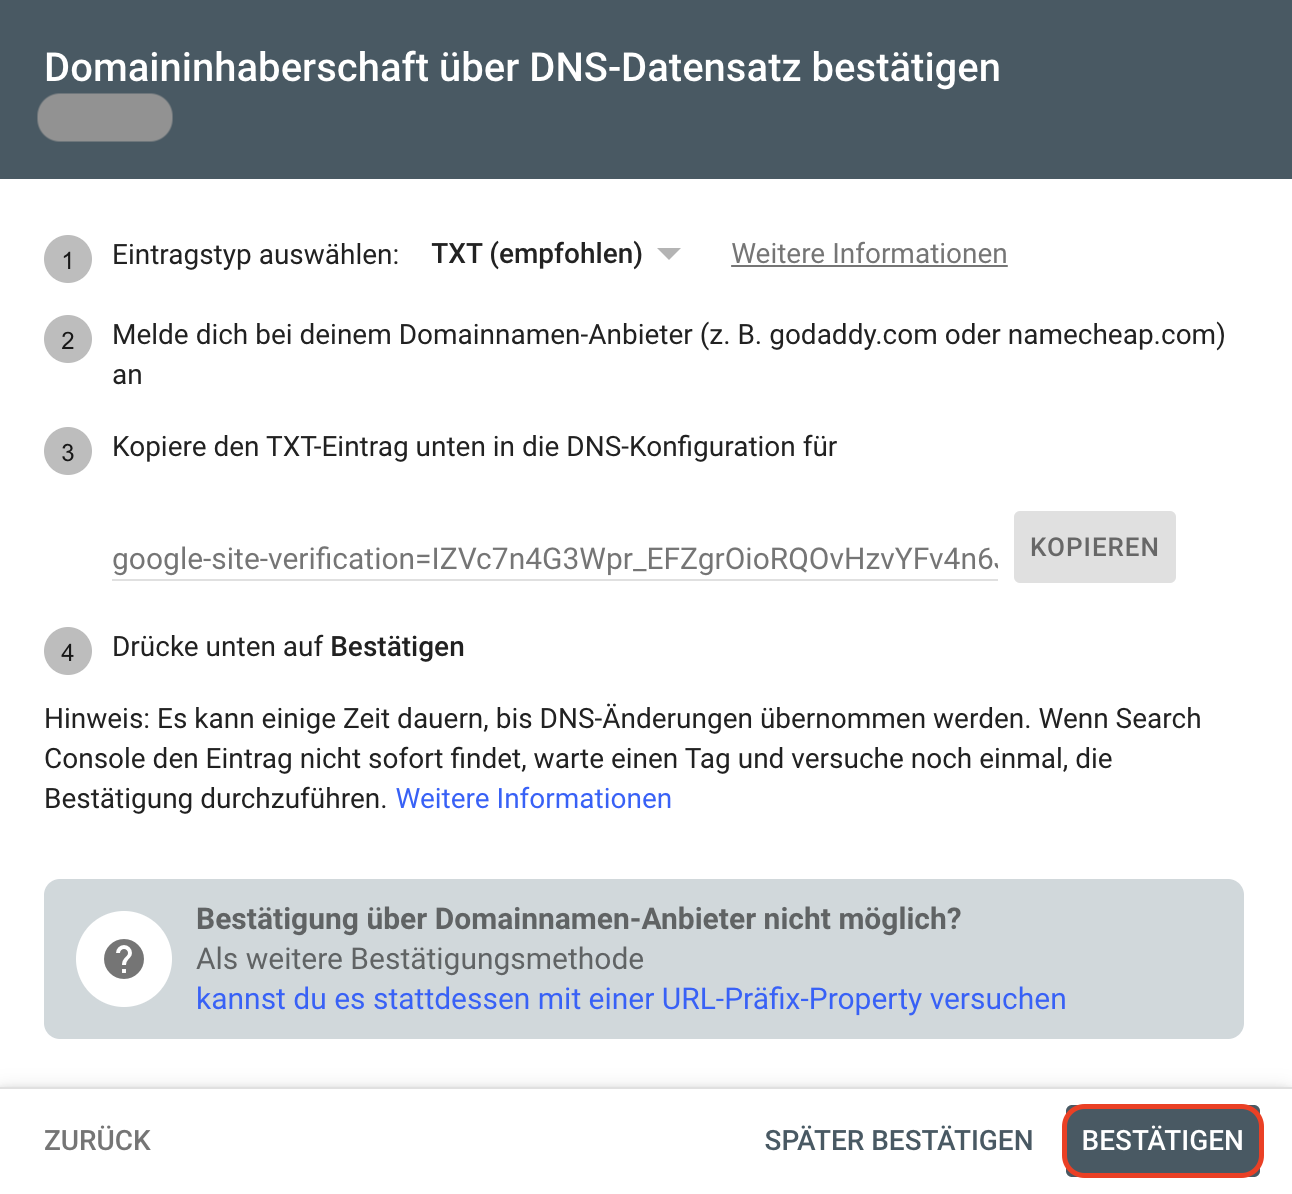Go back with ZURÜCK button
1292x1194 pixels.
[x=97, y=1141]
